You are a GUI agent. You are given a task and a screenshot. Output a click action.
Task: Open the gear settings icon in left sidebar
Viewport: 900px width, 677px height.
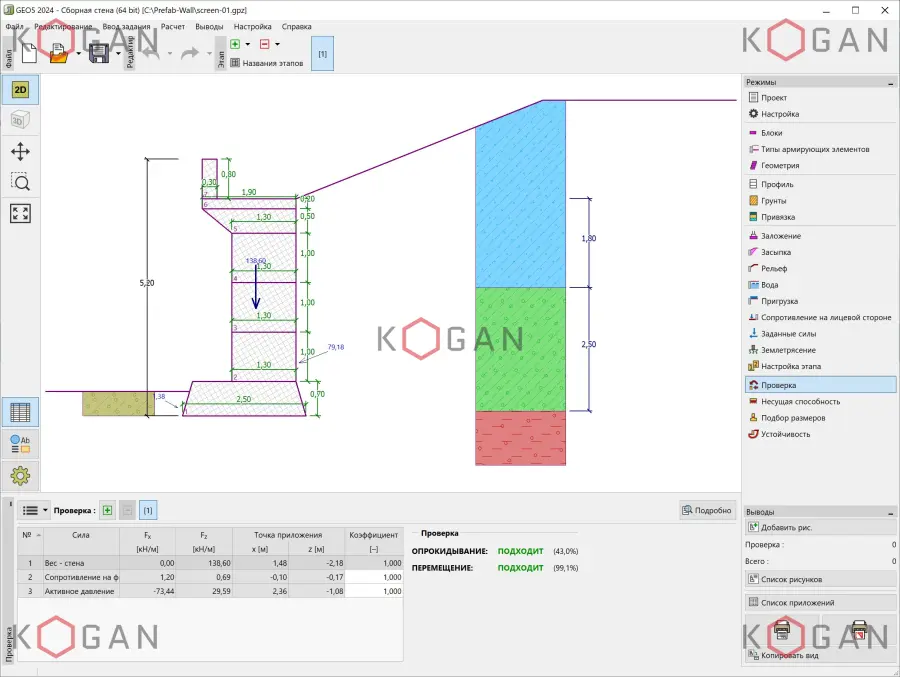point(20,475)
